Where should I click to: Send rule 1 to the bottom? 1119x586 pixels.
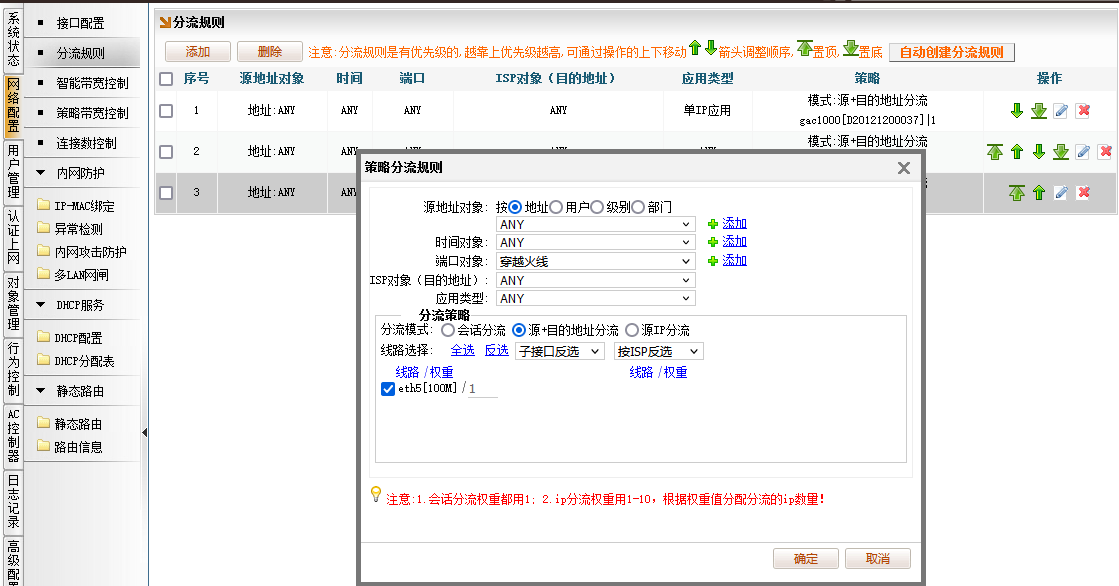click(x=1039, y=111)
